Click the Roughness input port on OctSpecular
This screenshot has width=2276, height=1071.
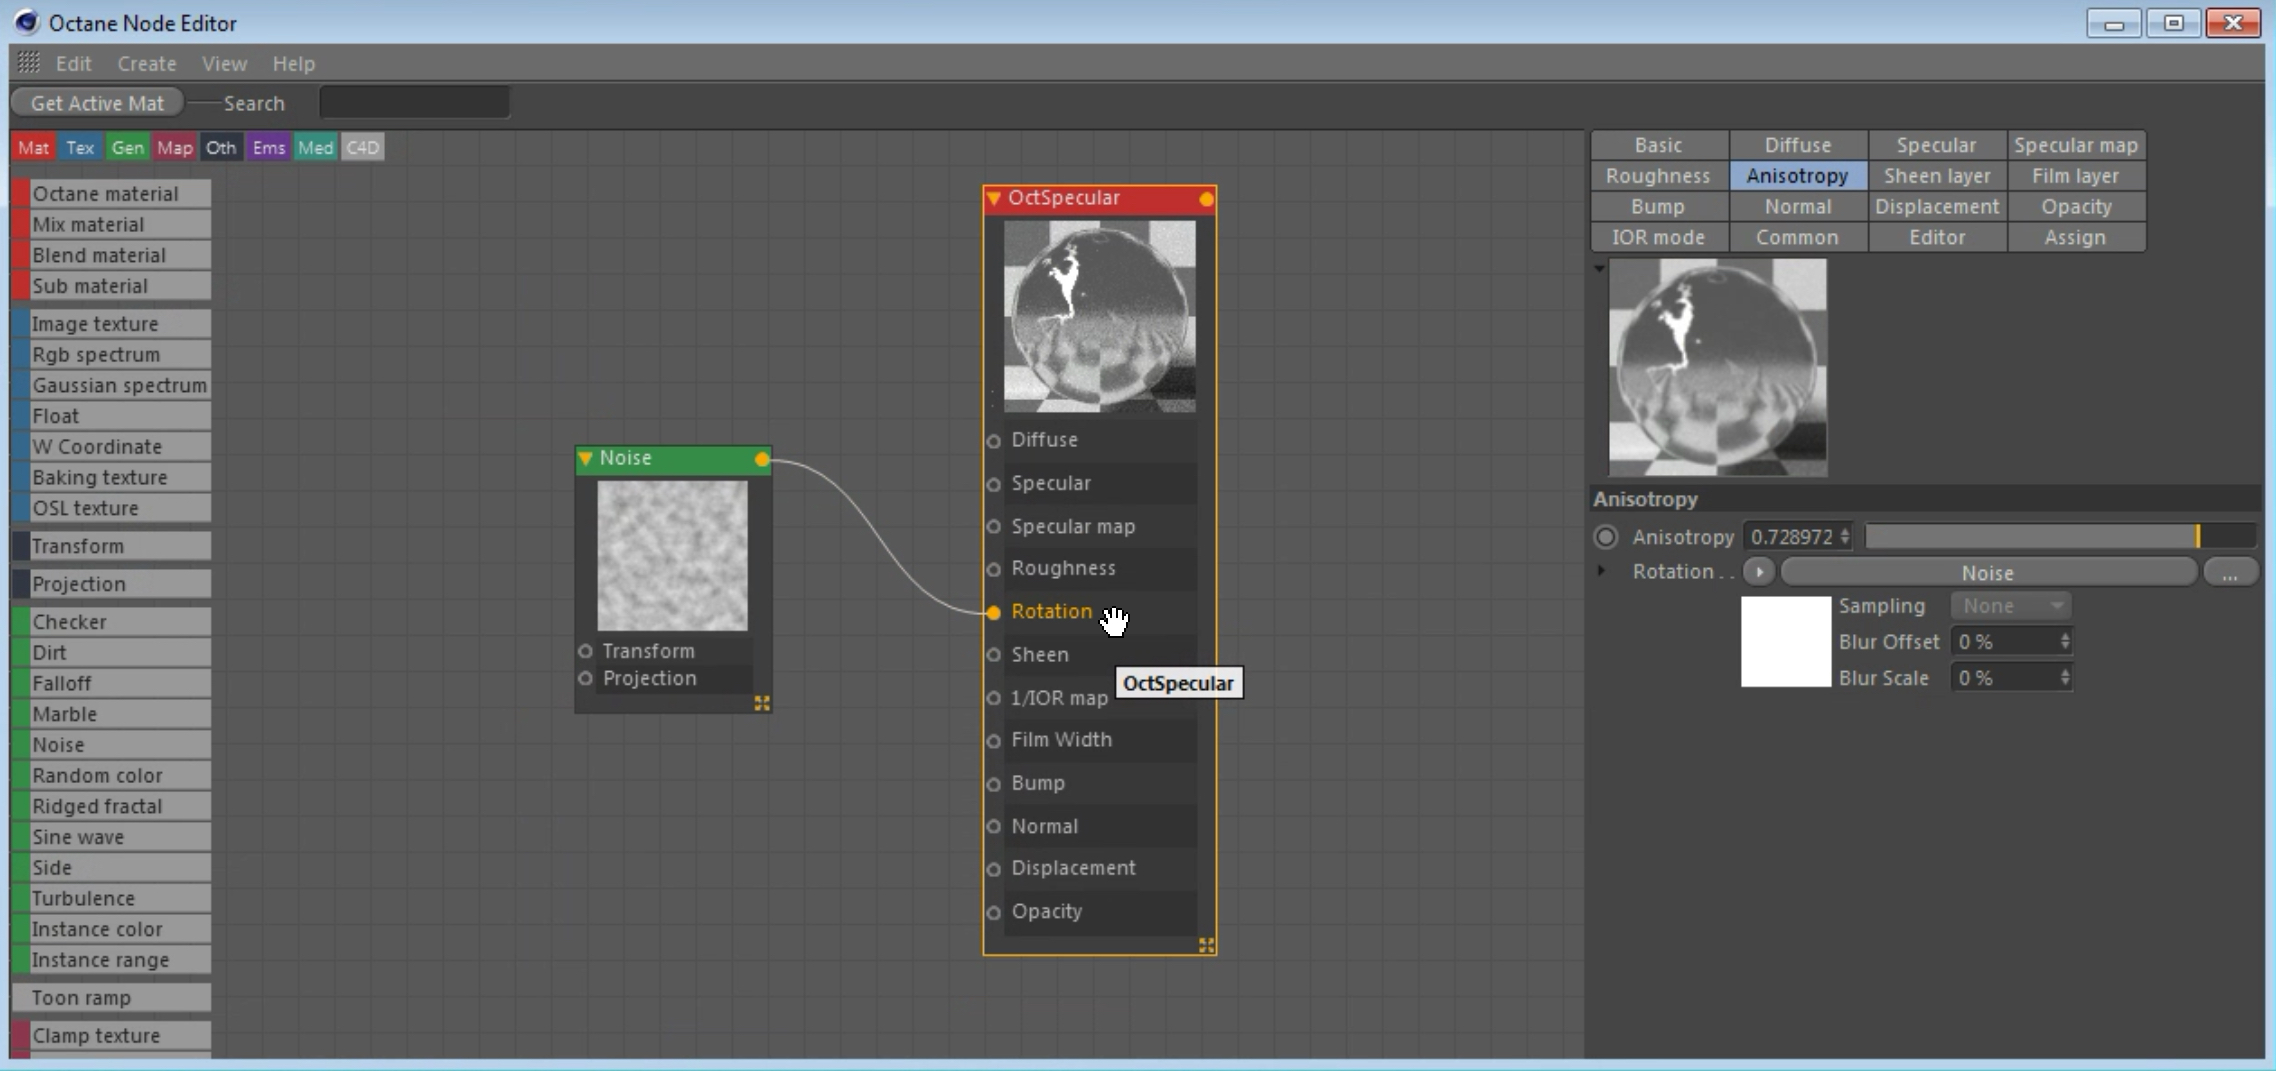[994, 569]
